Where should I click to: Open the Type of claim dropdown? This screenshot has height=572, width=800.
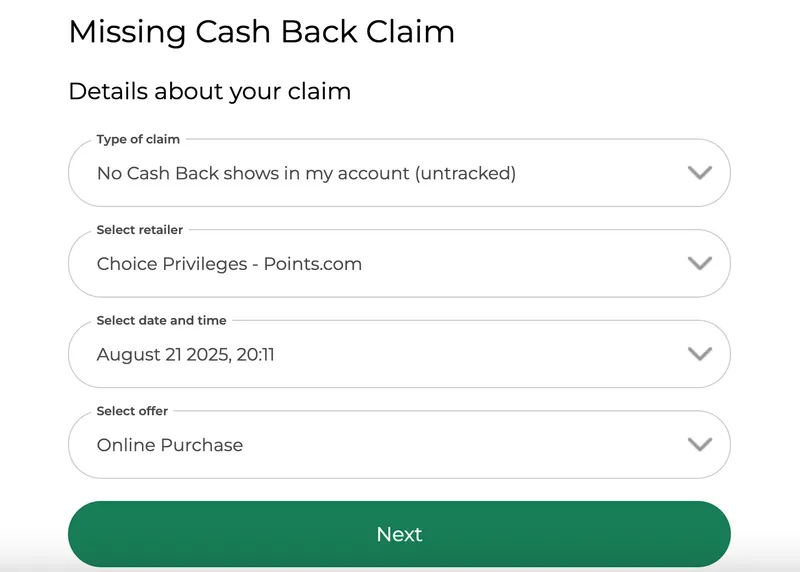[x=399, y=173]
